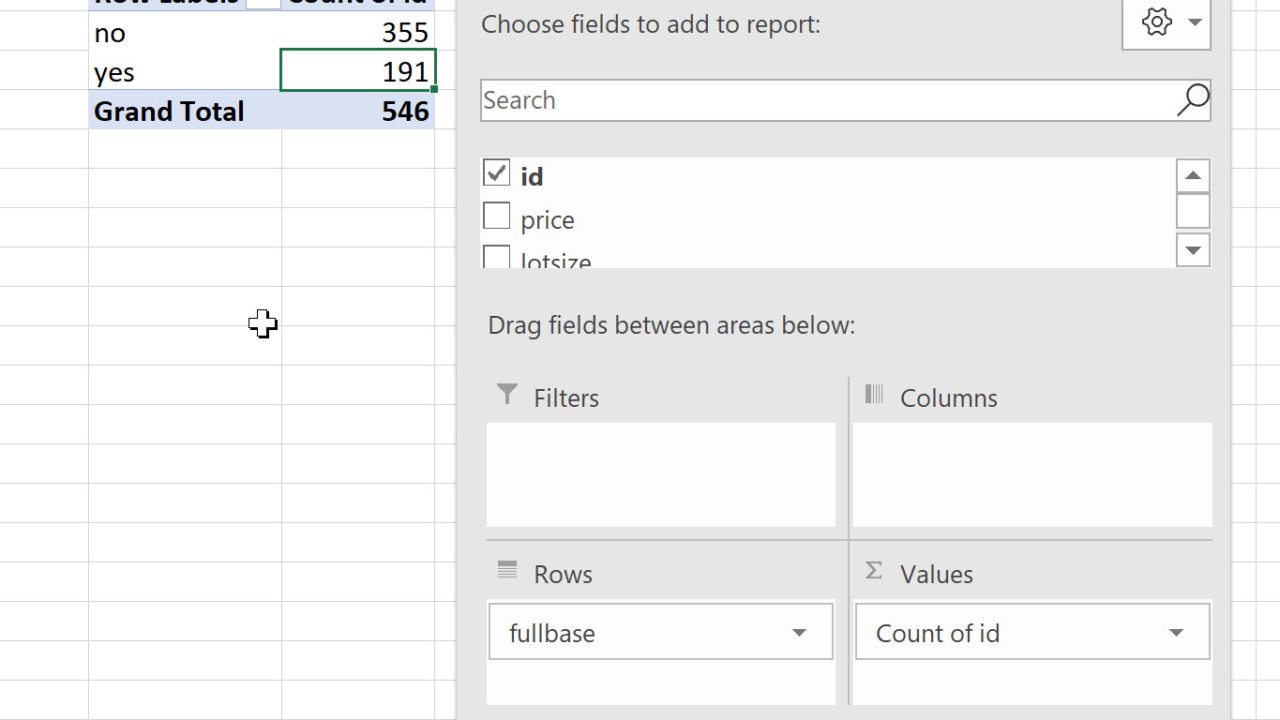Click the empty Filters drop area
The height and width of the screenshot is (720, 1280).
[661, 474]
